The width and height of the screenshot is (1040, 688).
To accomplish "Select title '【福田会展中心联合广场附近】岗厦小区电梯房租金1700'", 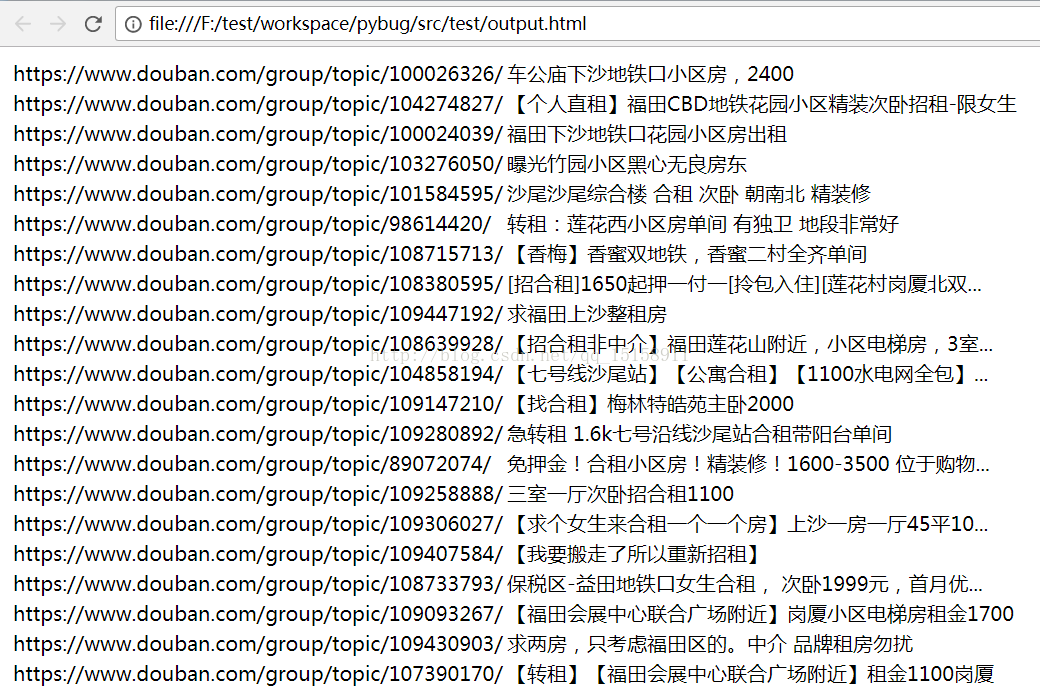I will 761,614.
